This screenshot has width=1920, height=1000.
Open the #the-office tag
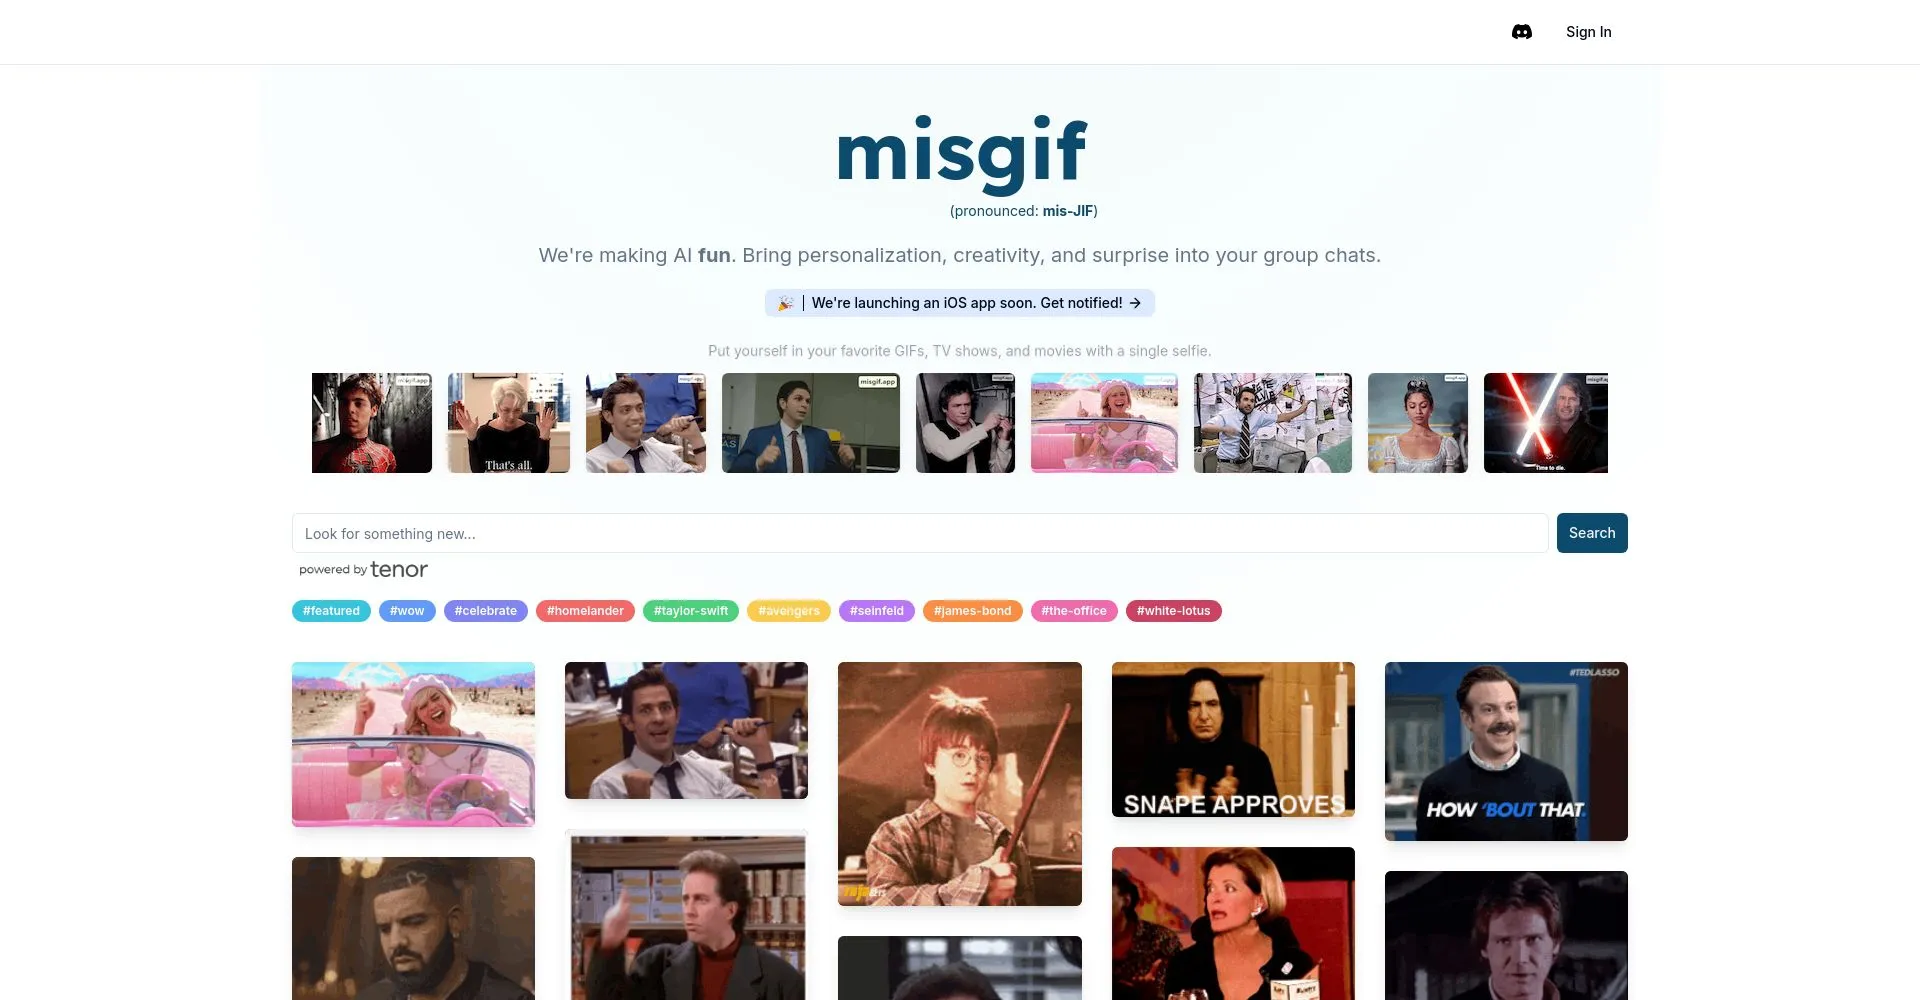click(1074, 611)
